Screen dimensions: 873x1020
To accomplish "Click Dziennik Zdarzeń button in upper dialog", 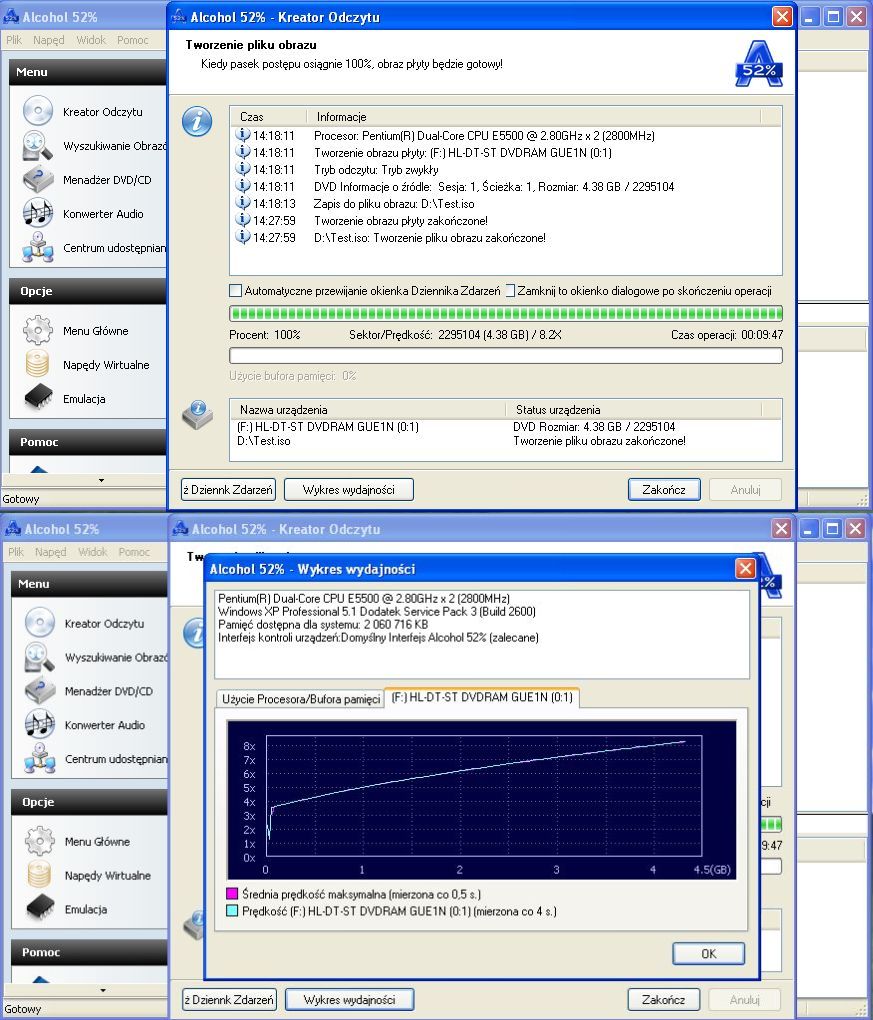I will coord(228,490).
